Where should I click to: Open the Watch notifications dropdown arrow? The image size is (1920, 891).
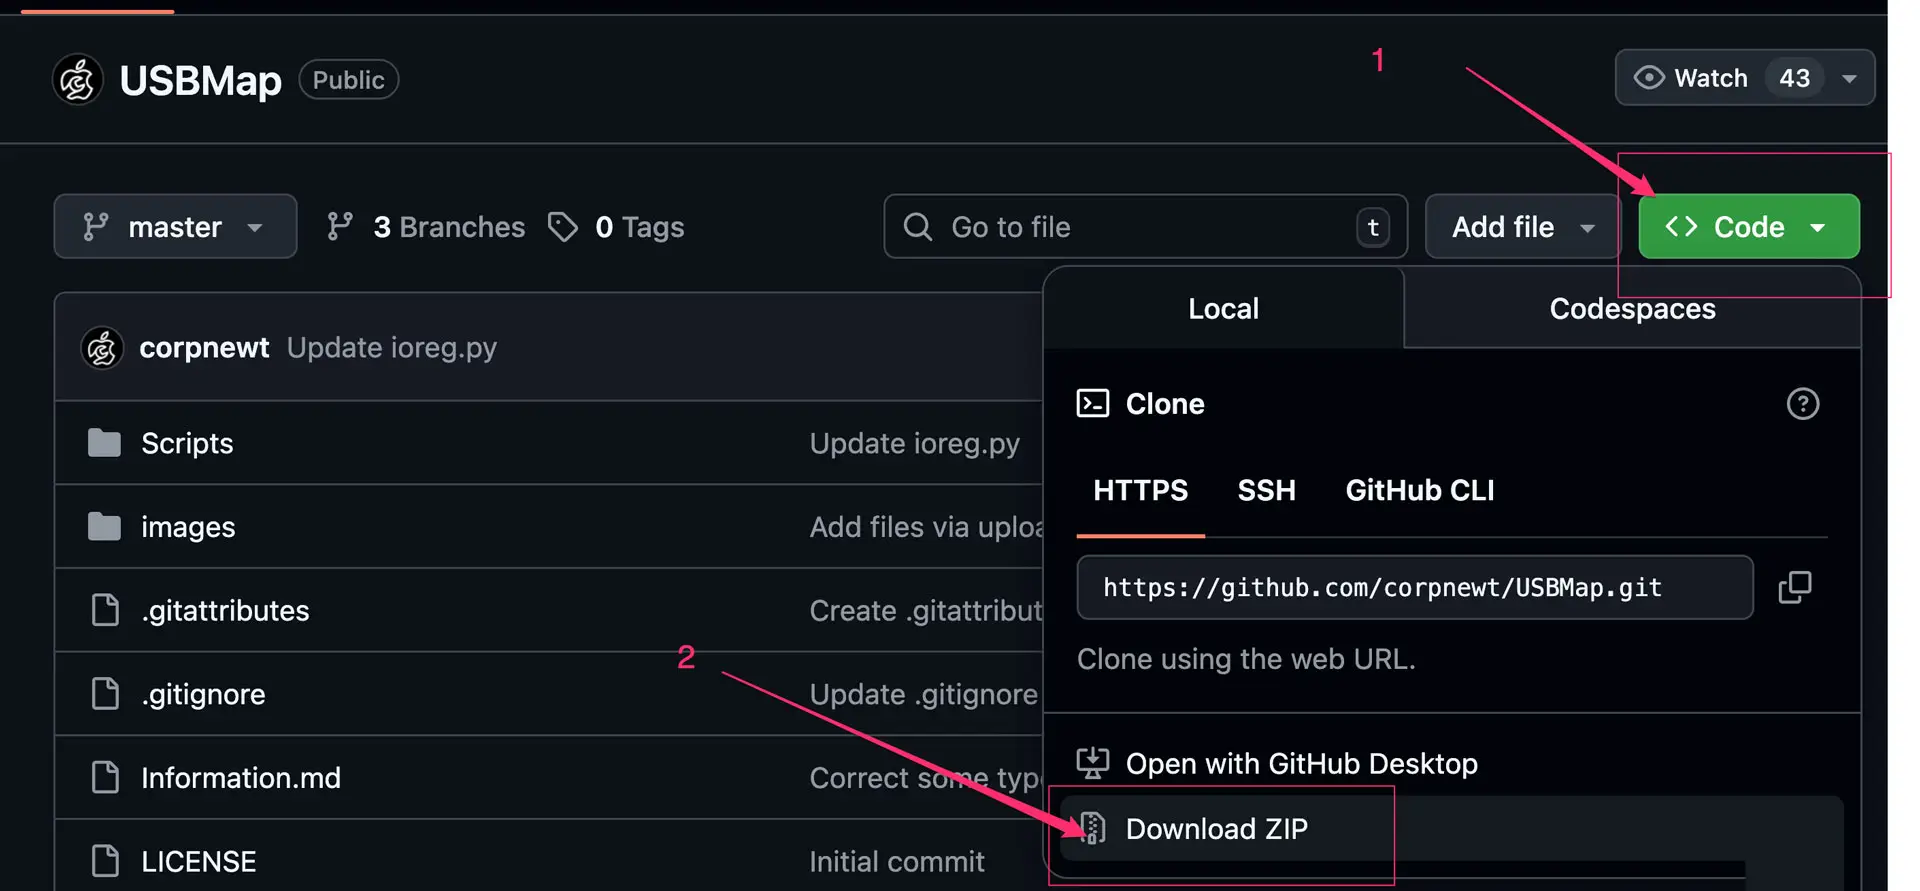pos(1849,78)
